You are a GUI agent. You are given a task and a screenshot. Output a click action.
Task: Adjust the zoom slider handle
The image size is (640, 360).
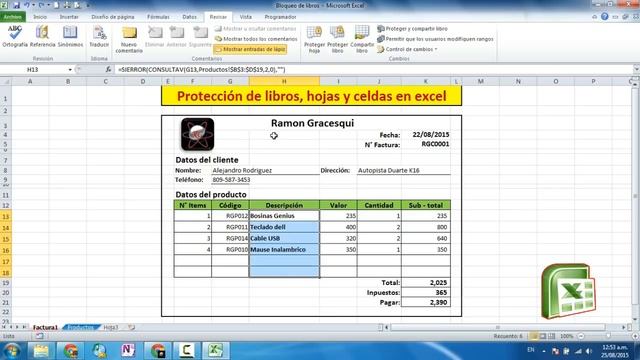coord(608,336)
